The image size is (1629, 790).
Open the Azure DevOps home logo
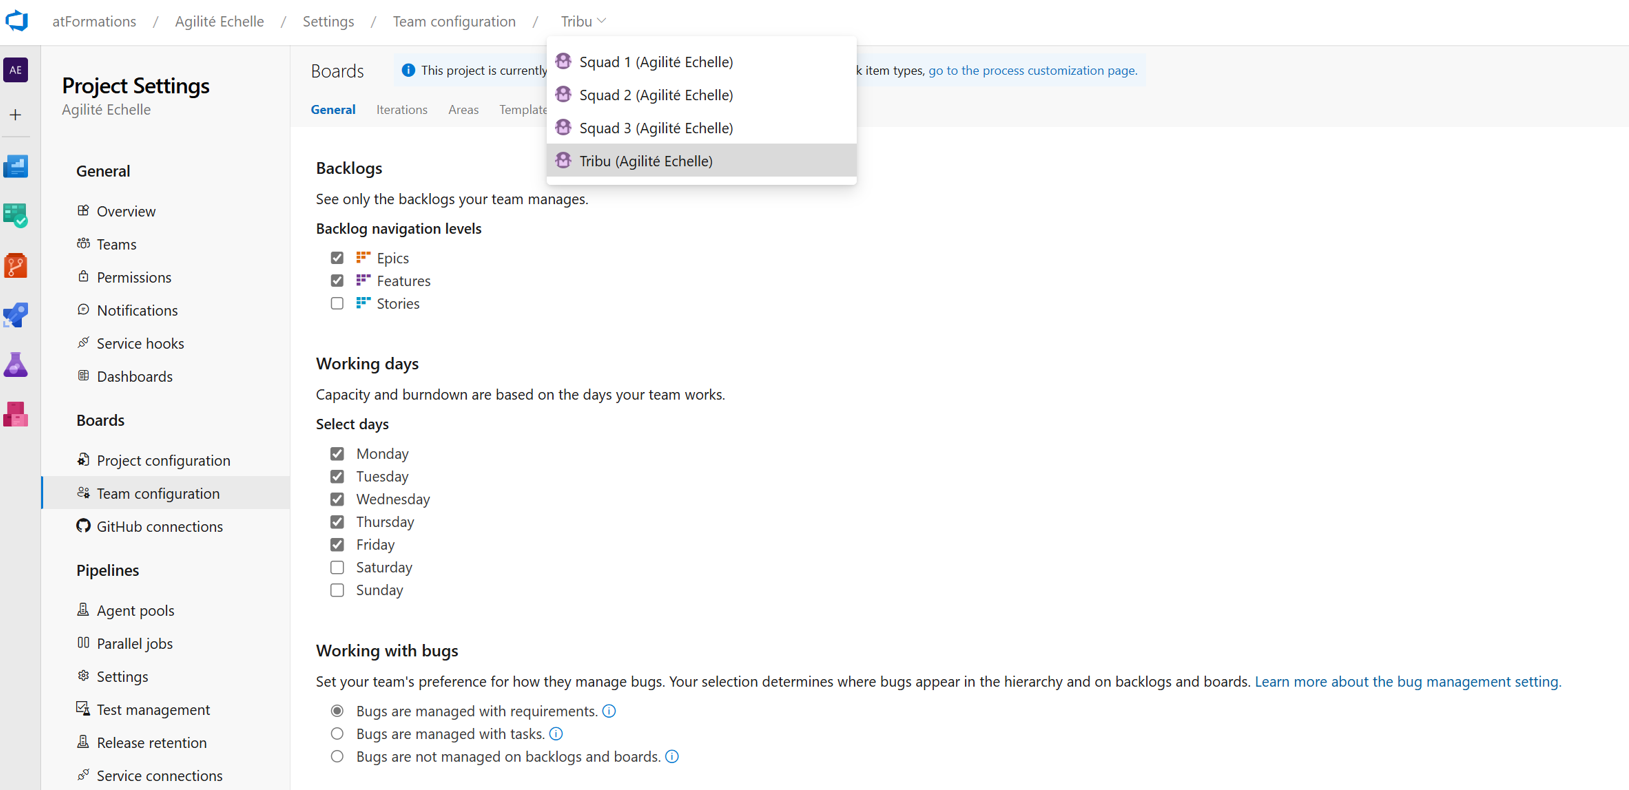(17, 20)
